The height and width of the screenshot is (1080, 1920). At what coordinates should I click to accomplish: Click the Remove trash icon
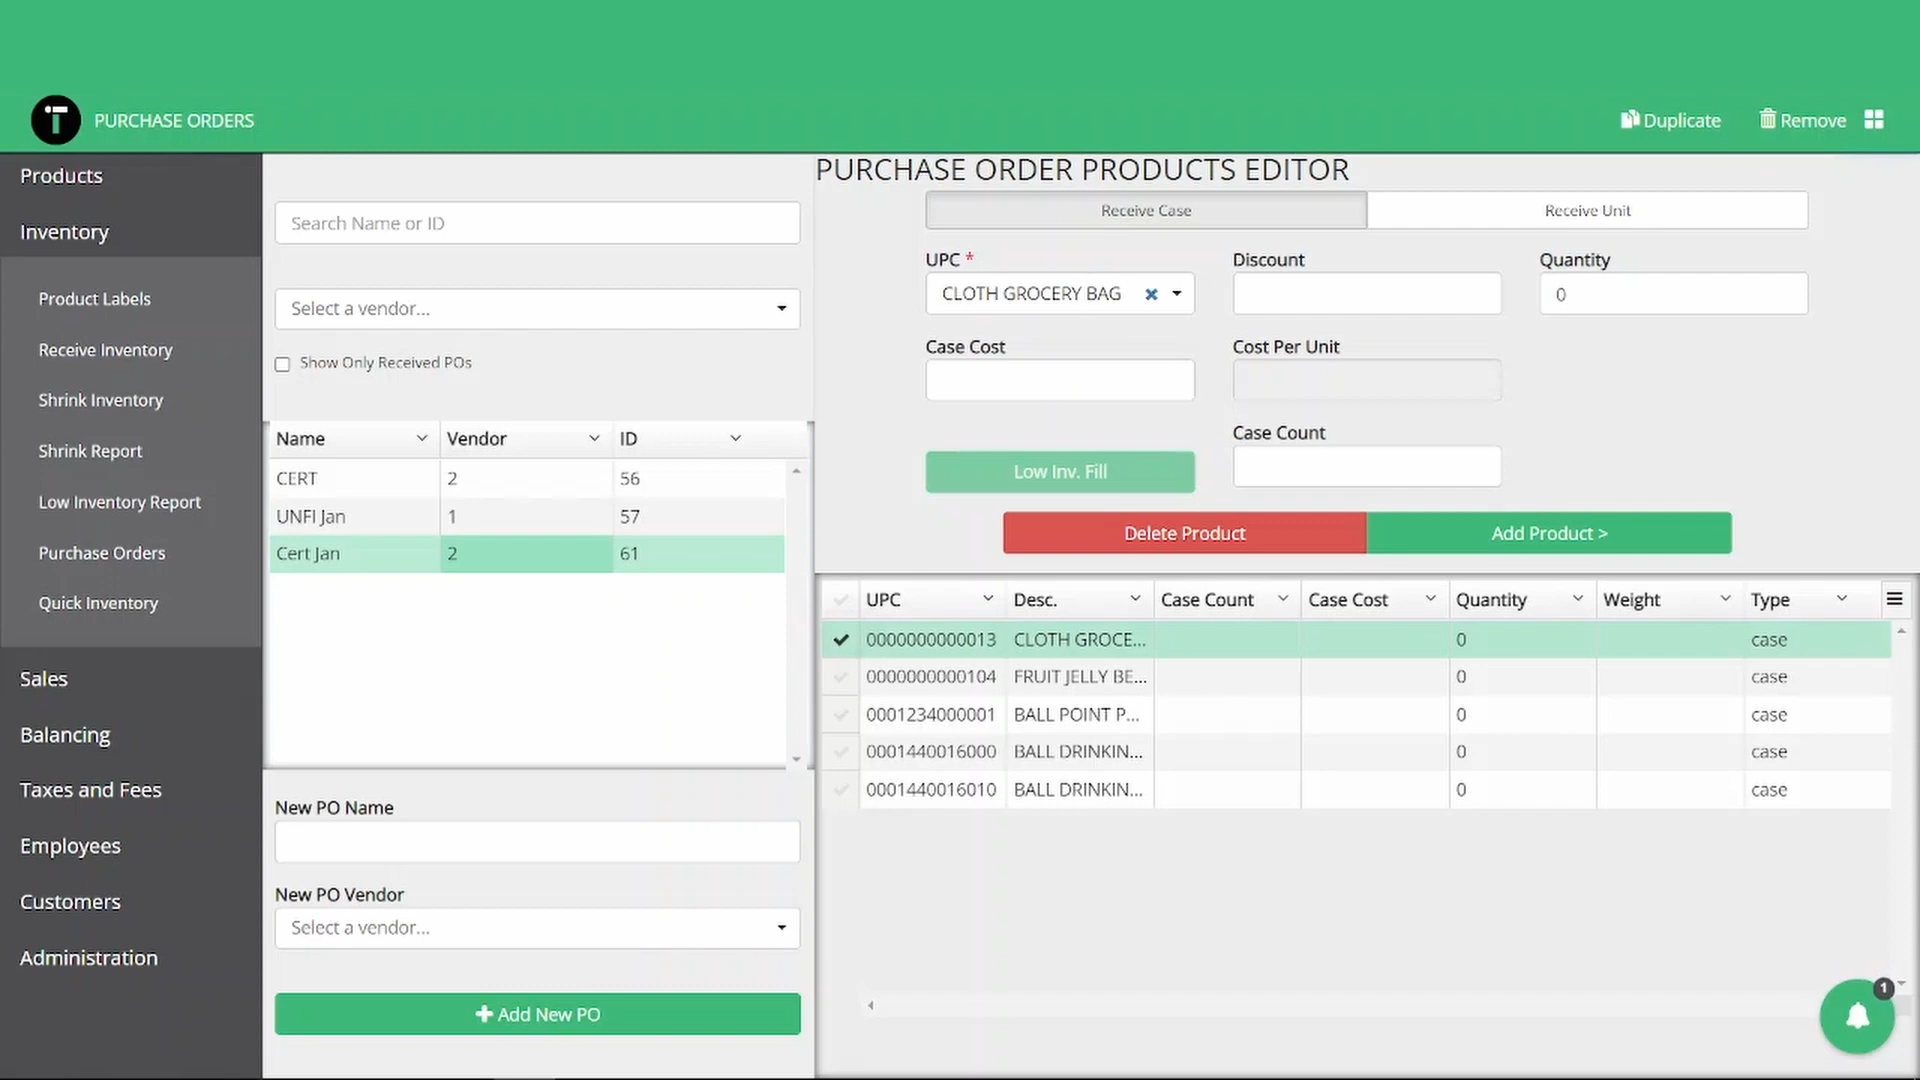1768,119
